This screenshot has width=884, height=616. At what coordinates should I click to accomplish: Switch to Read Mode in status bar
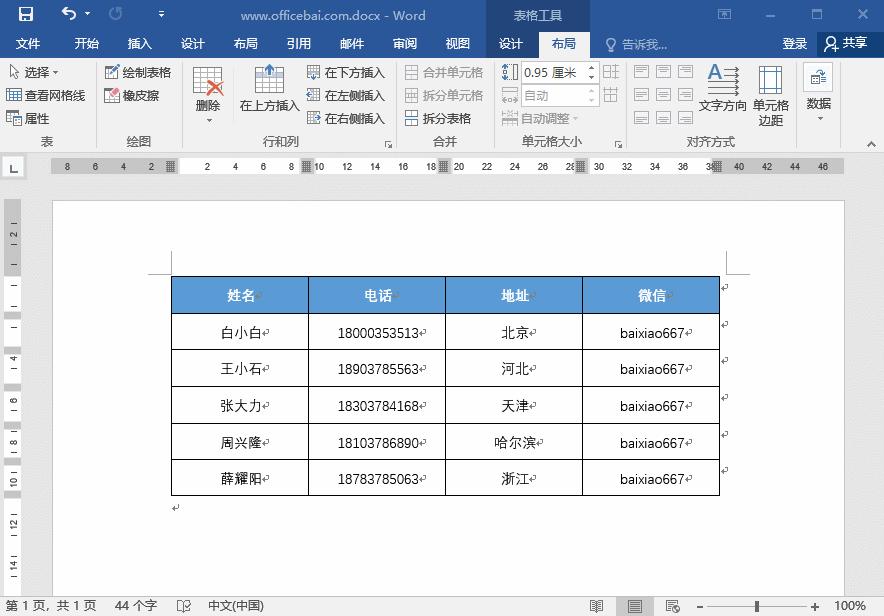tap(596, 605)
